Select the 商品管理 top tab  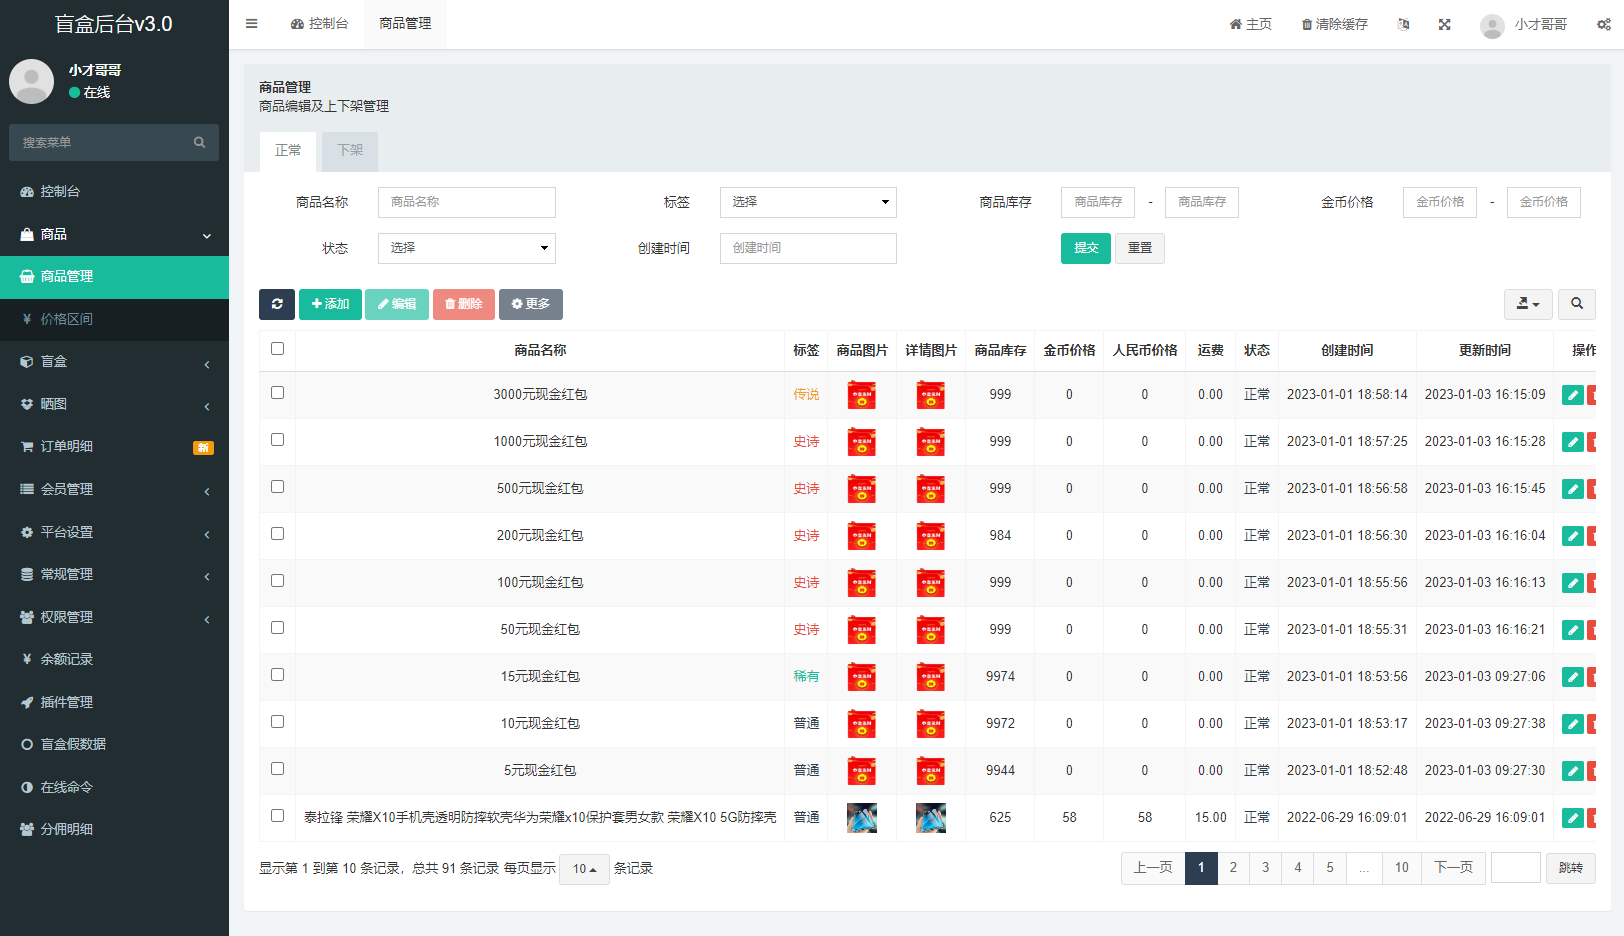[405, 24]
